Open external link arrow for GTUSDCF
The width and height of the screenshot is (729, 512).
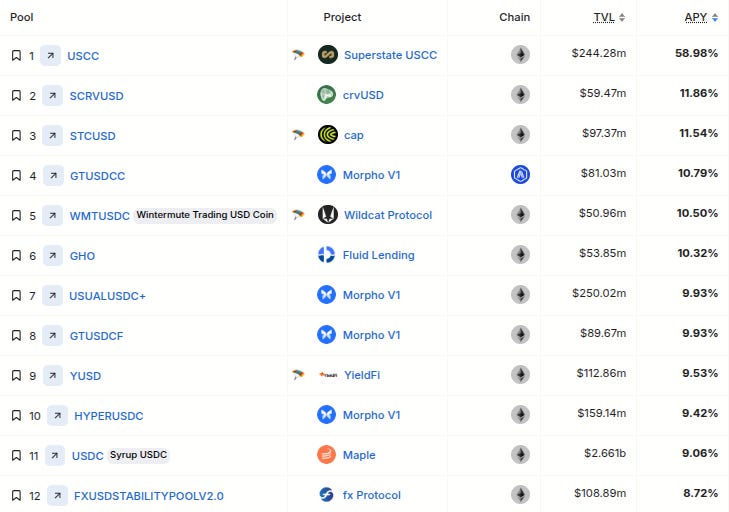pyautogui.click(x=53, y=336)
